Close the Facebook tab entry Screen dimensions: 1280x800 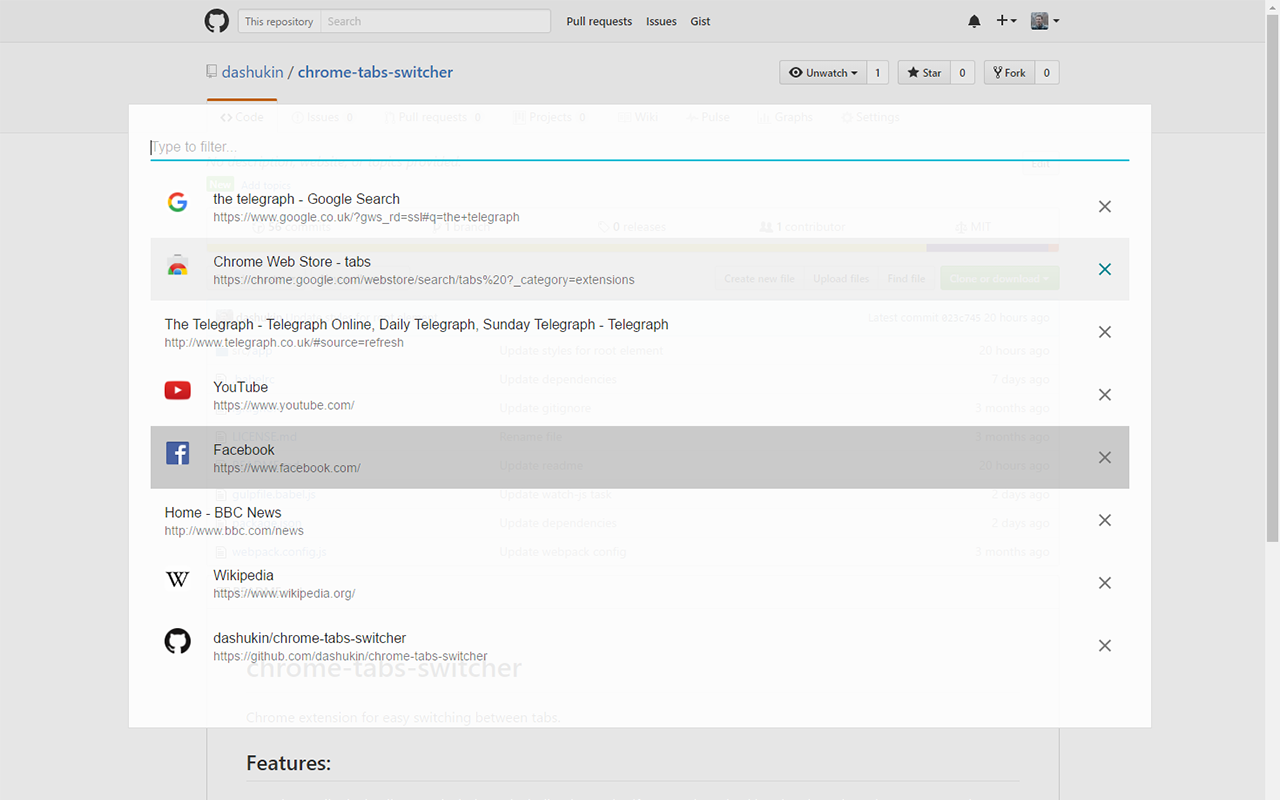click(1105, 457)
